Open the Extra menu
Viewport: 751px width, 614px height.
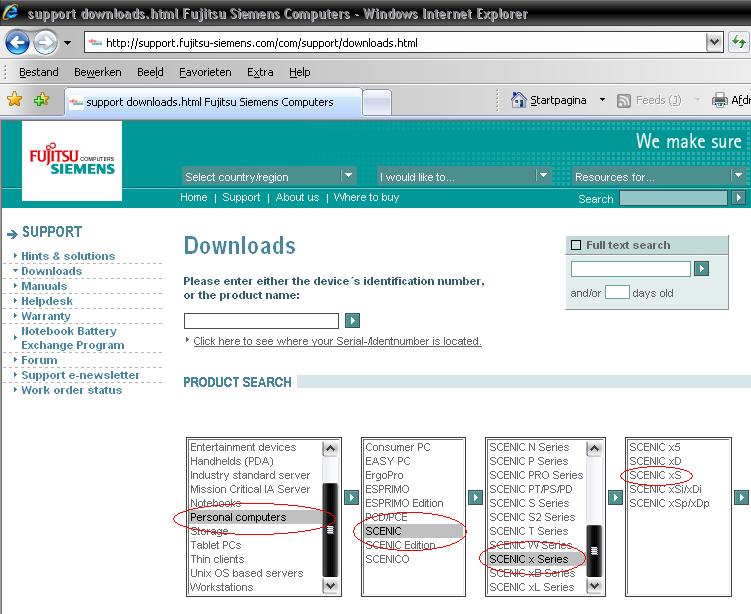pos(260,72)
